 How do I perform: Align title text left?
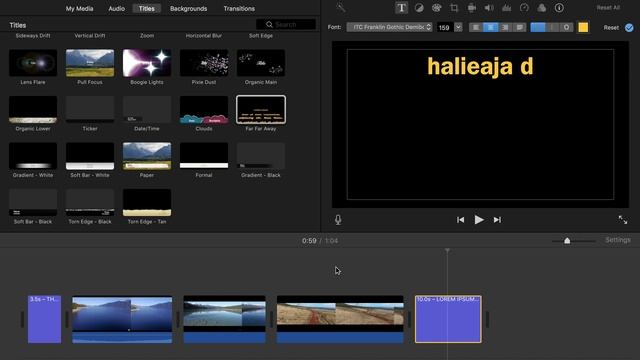pyautogui.click(x=476, y=27)
